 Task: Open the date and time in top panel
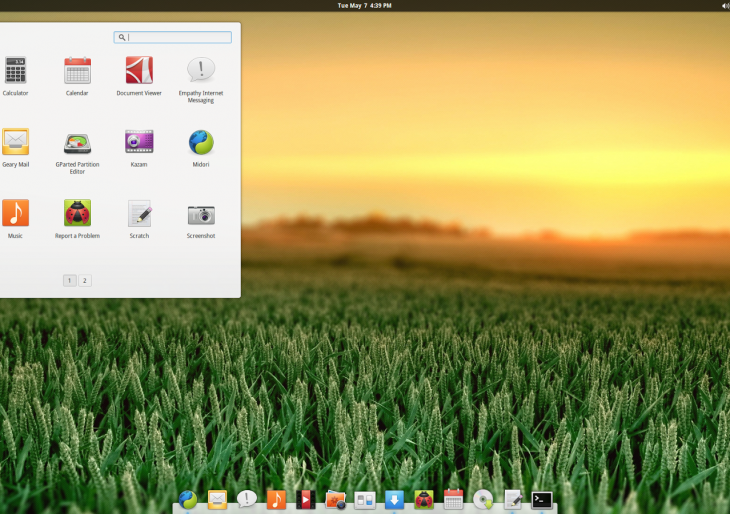[364, 5]
